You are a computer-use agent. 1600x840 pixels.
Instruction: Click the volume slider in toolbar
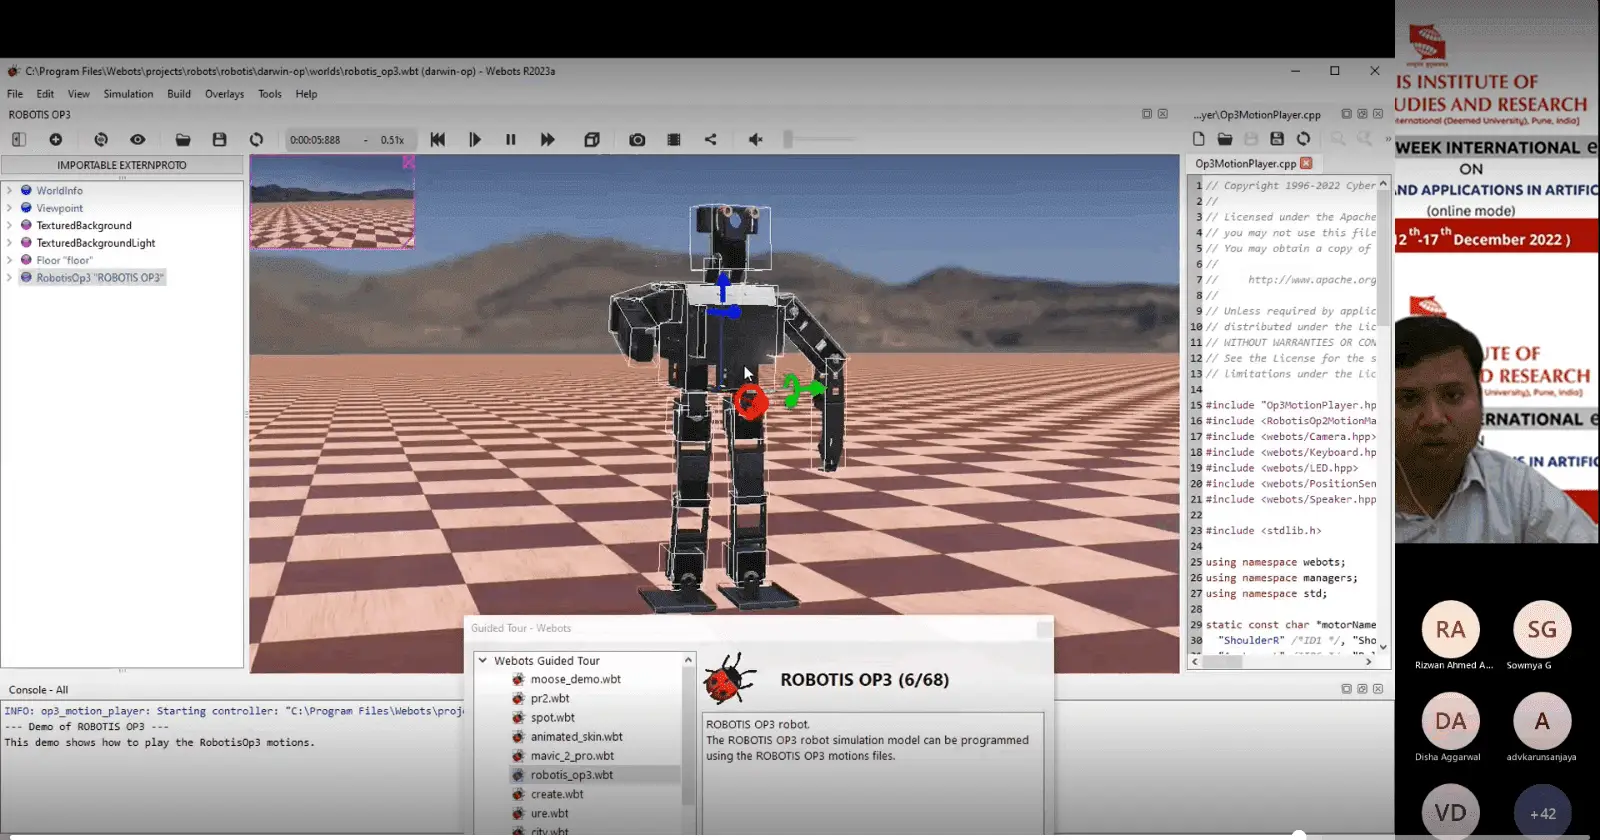[820, 140]
